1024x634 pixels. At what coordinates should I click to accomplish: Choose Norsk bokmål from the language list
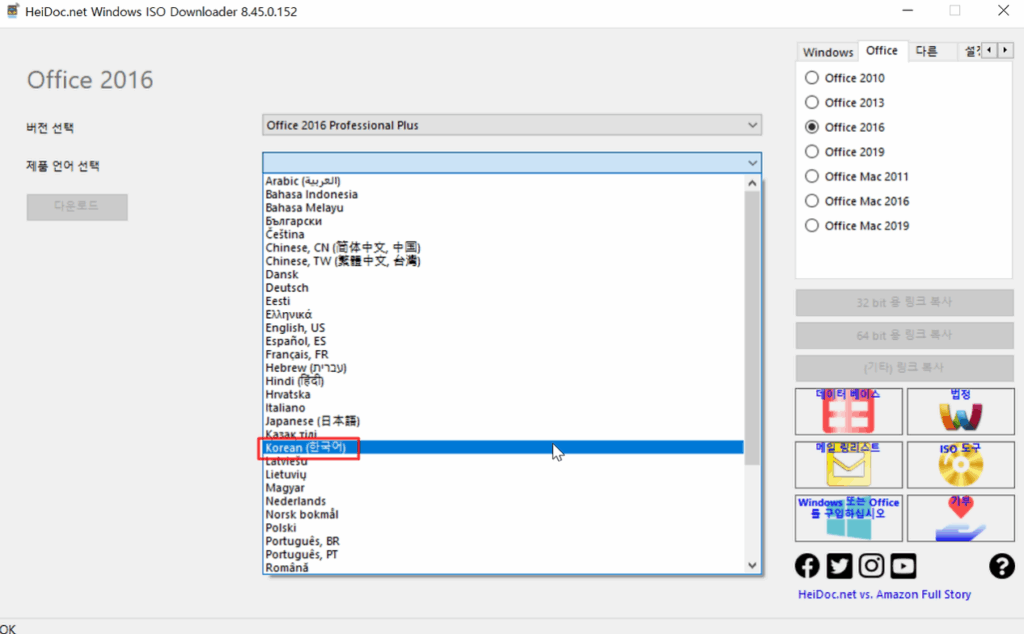(x=504, y=515)
